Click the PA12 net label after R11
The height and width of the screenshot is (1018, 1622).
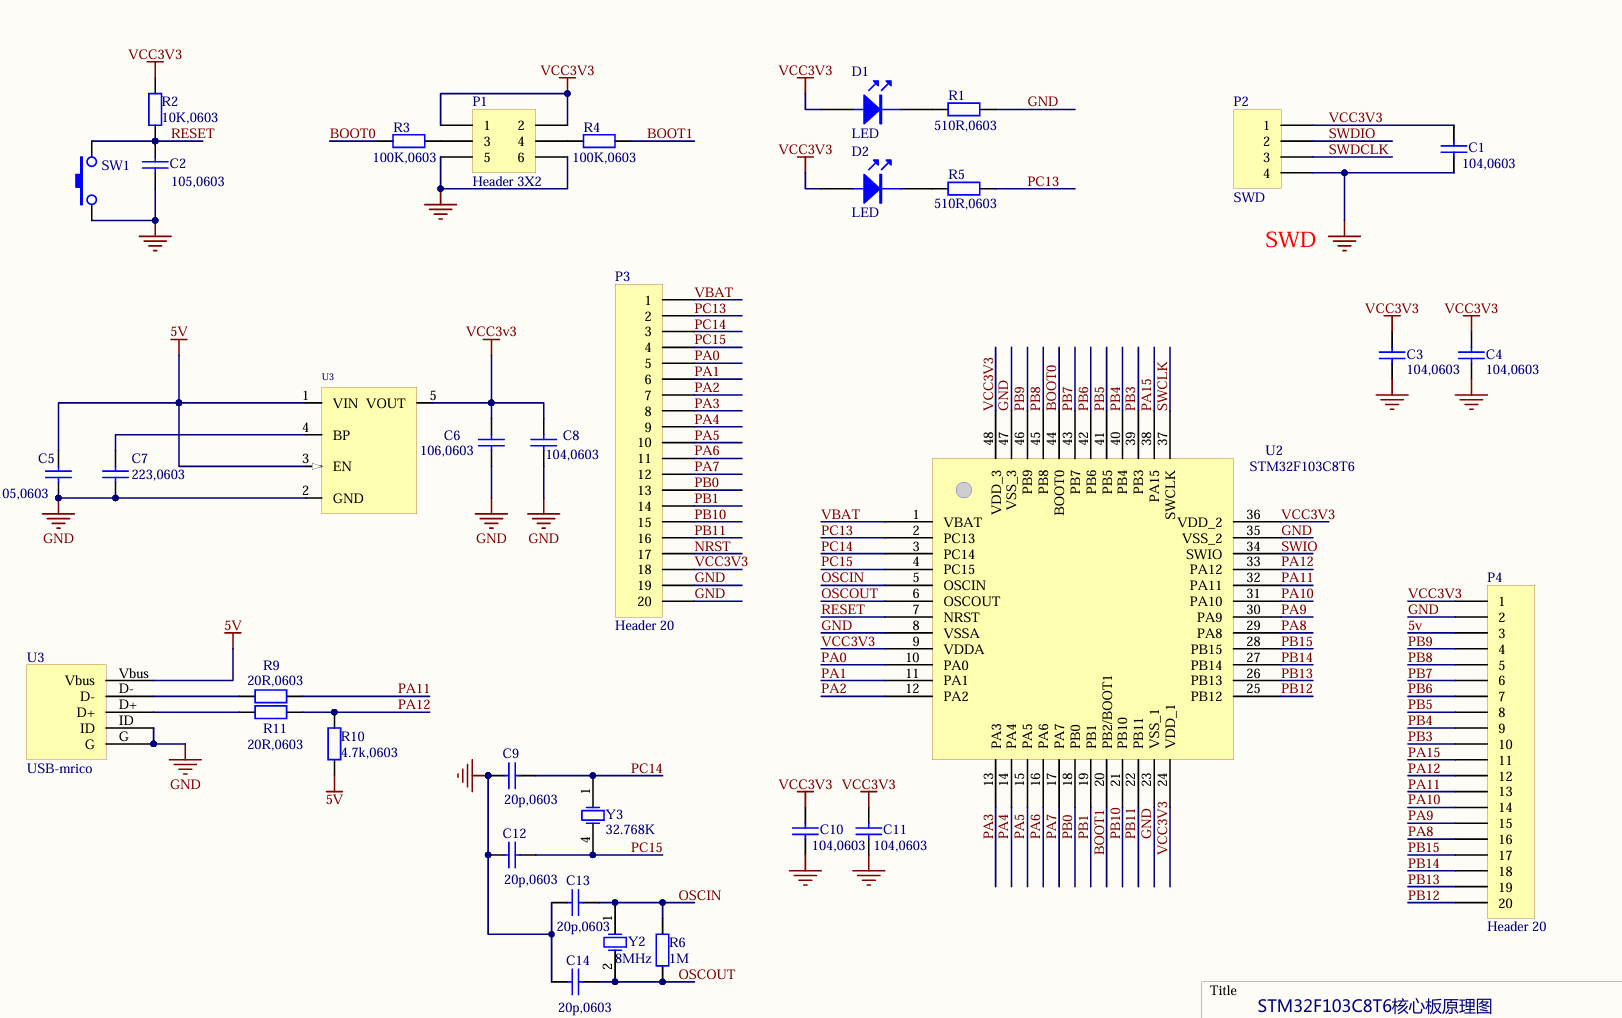[x=414, y=705]
